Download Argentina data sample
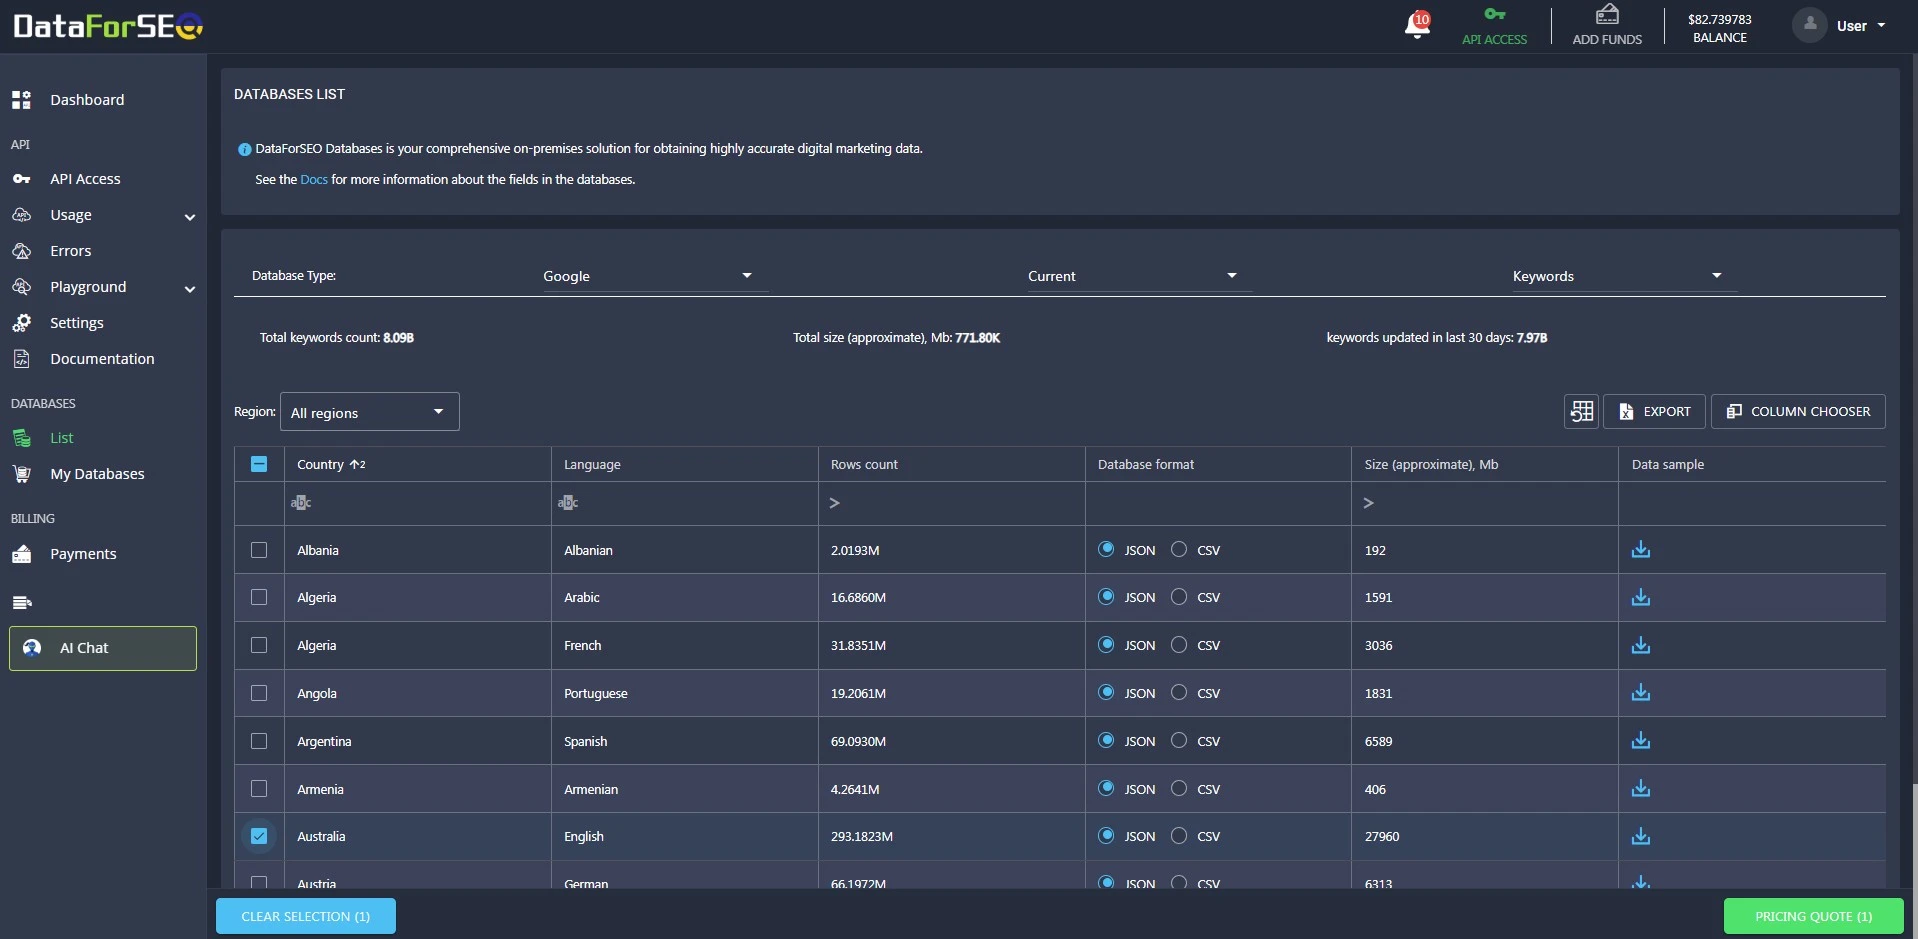The image size is (1918, 939). [x=1641, y=741]
